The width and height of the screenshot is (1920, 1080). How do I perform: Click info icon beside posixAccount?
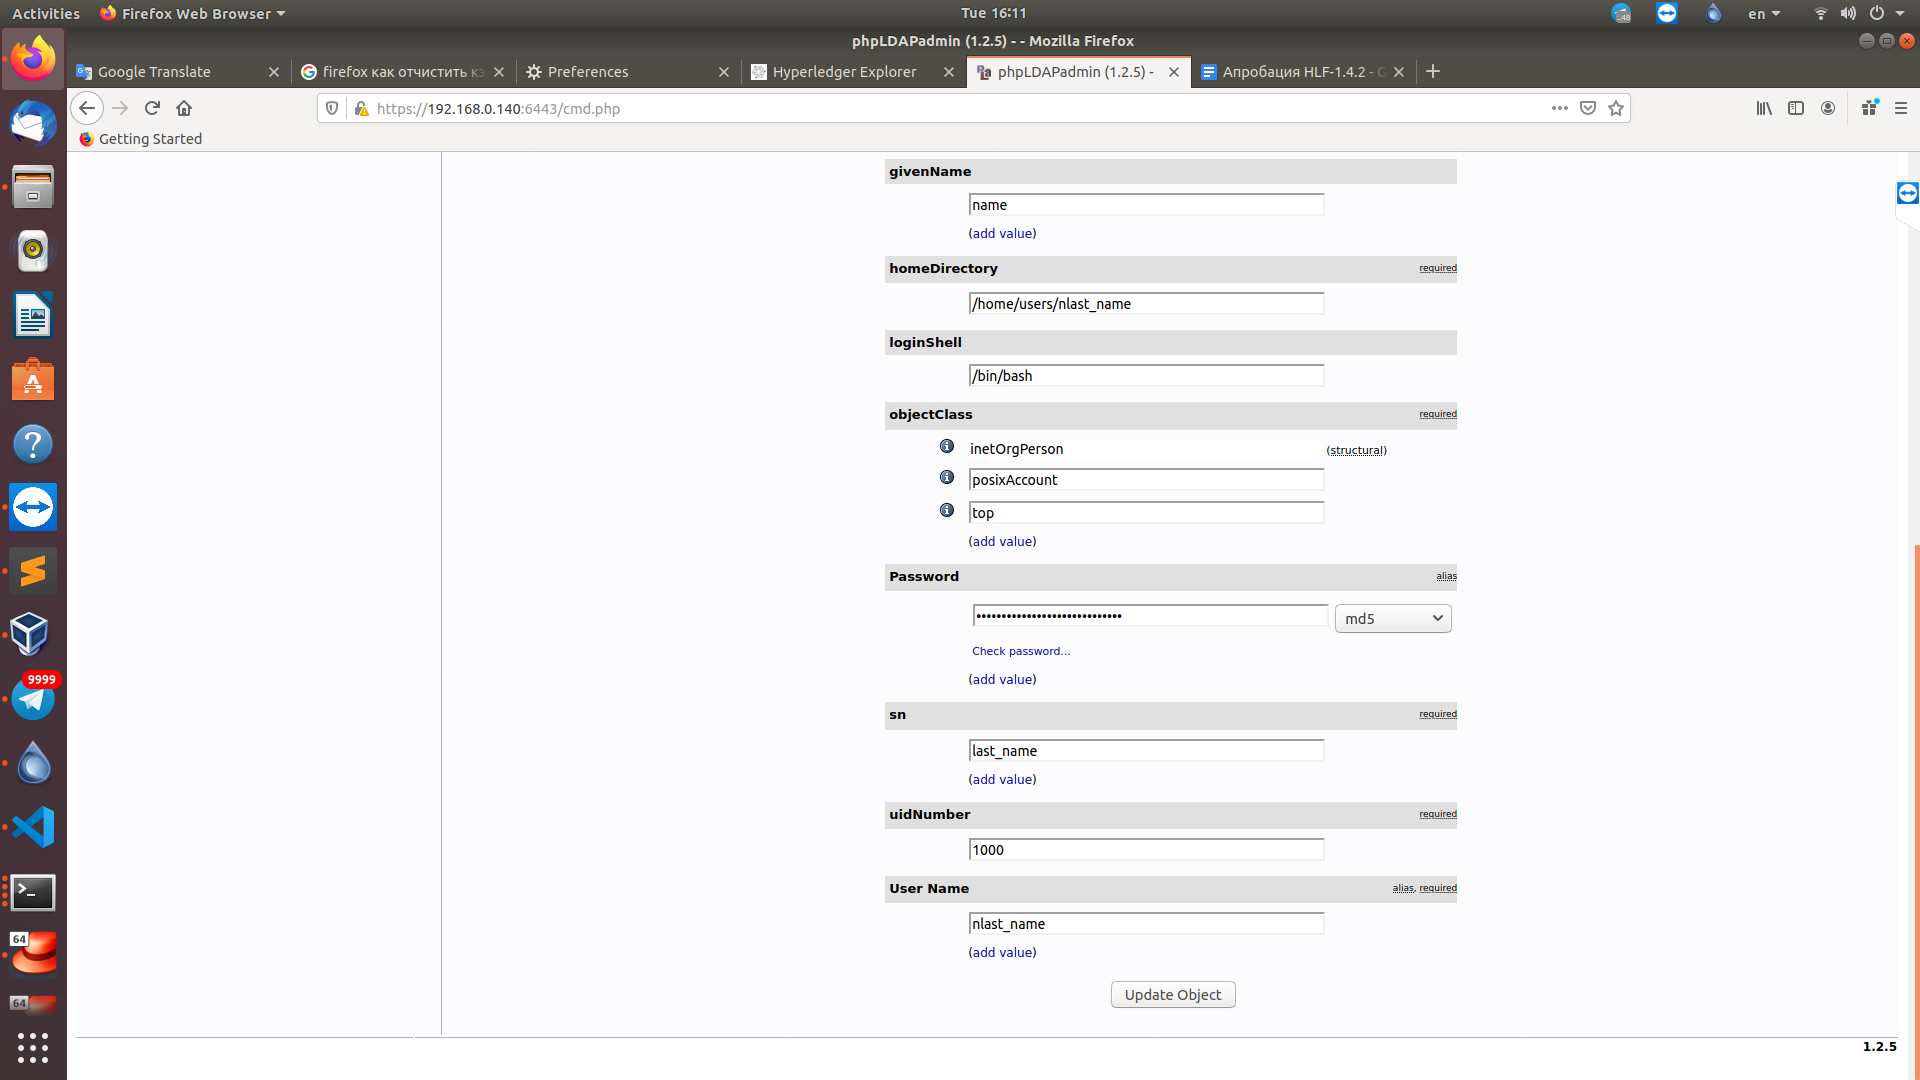tap(946, 477)
